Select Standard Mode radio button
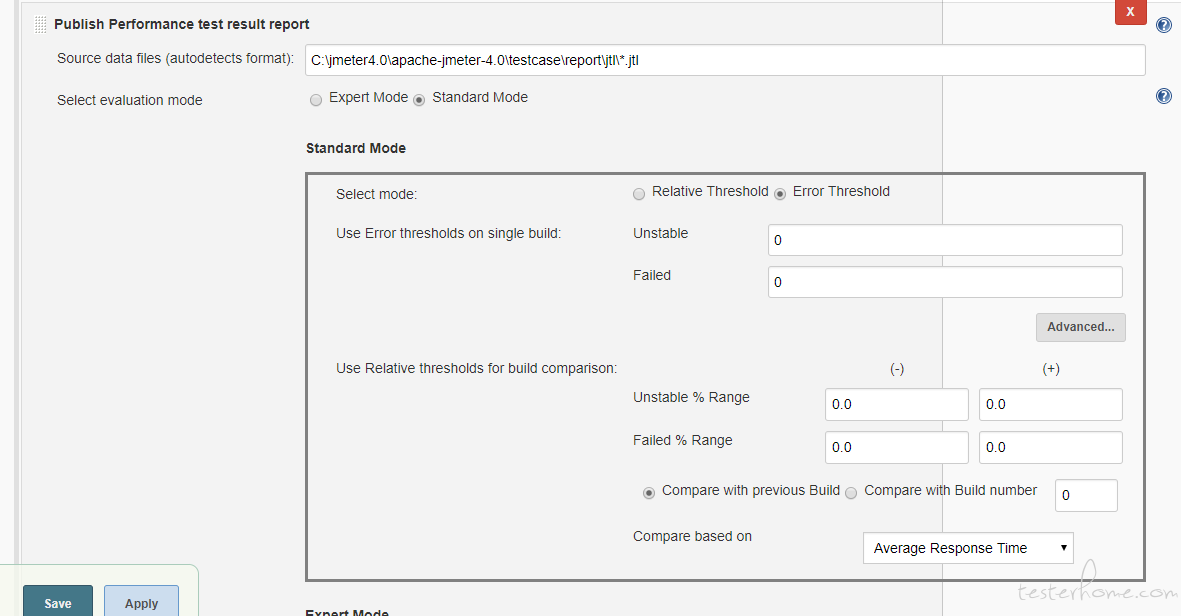 tap(419, 99)
